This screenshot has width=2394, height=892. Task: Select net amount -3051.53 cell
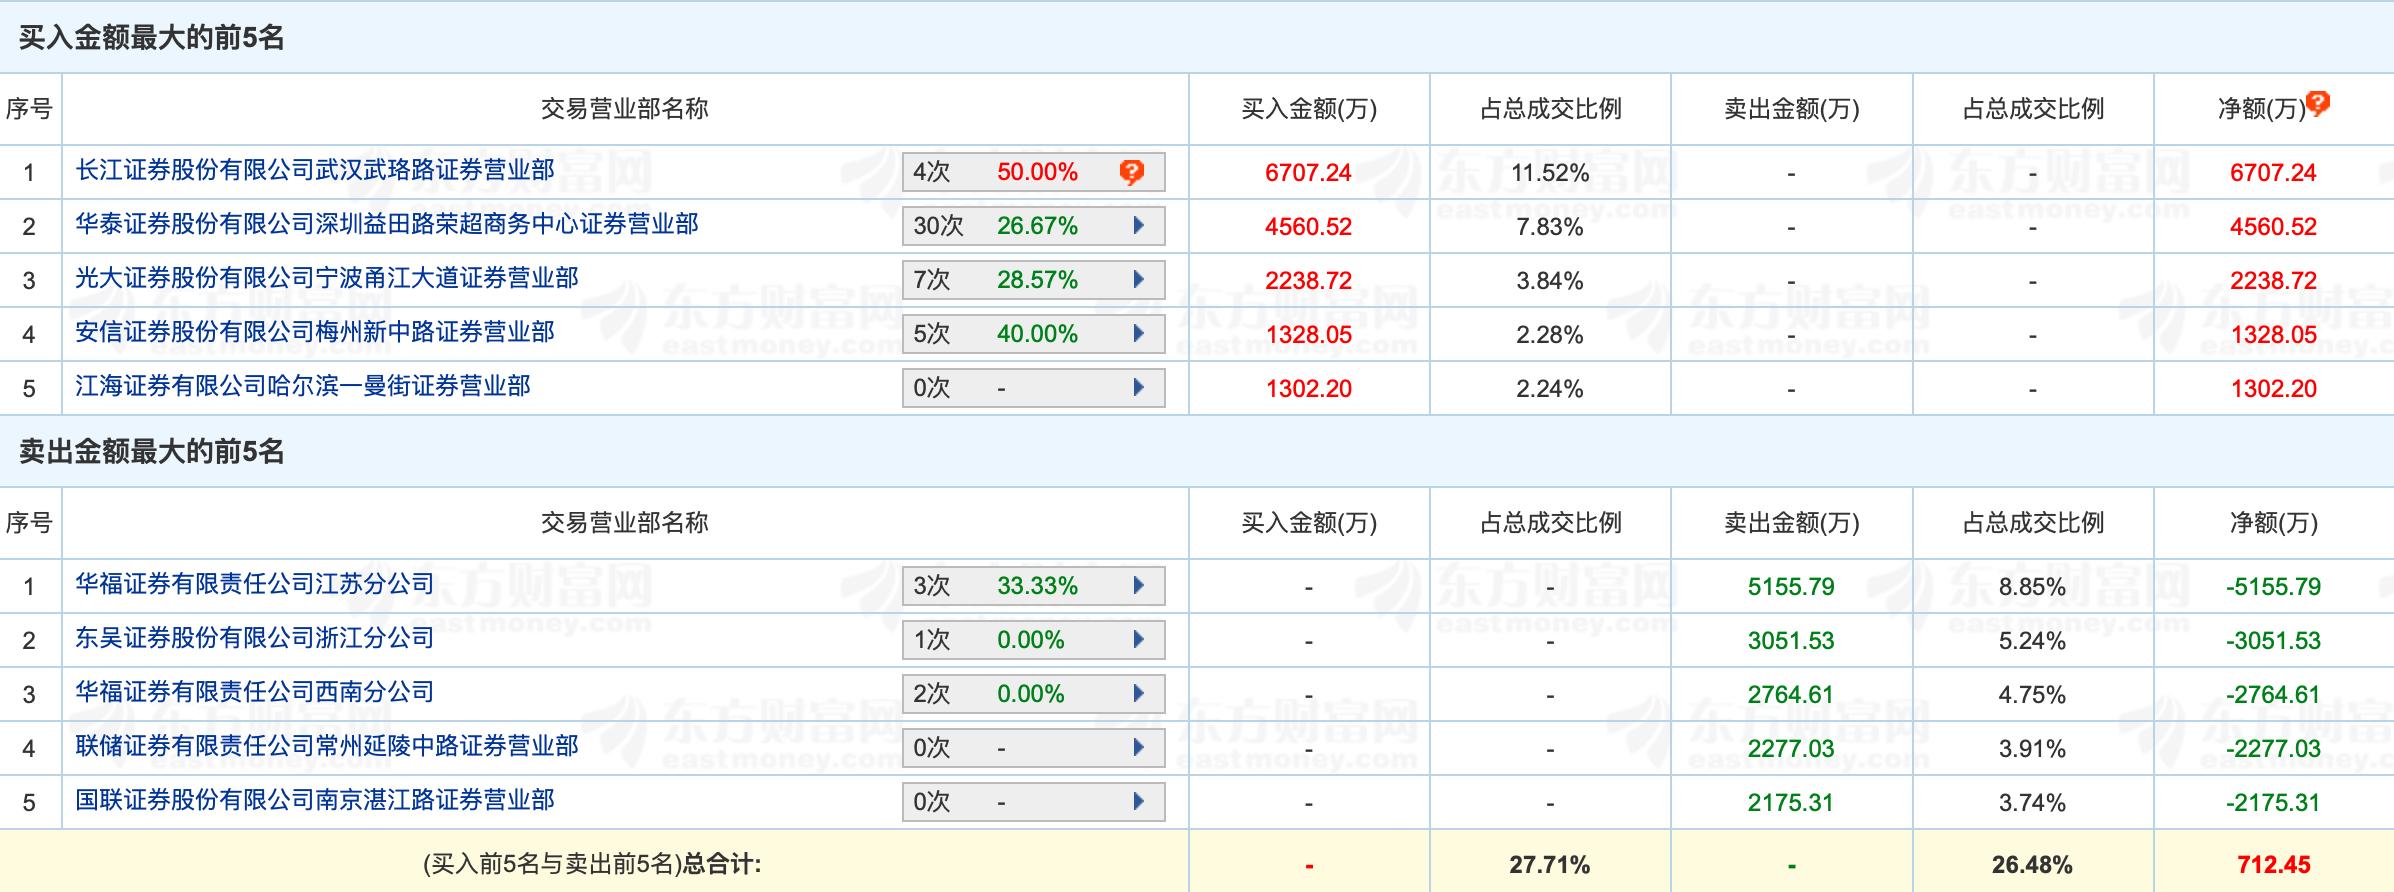[x=2273, y=641]
